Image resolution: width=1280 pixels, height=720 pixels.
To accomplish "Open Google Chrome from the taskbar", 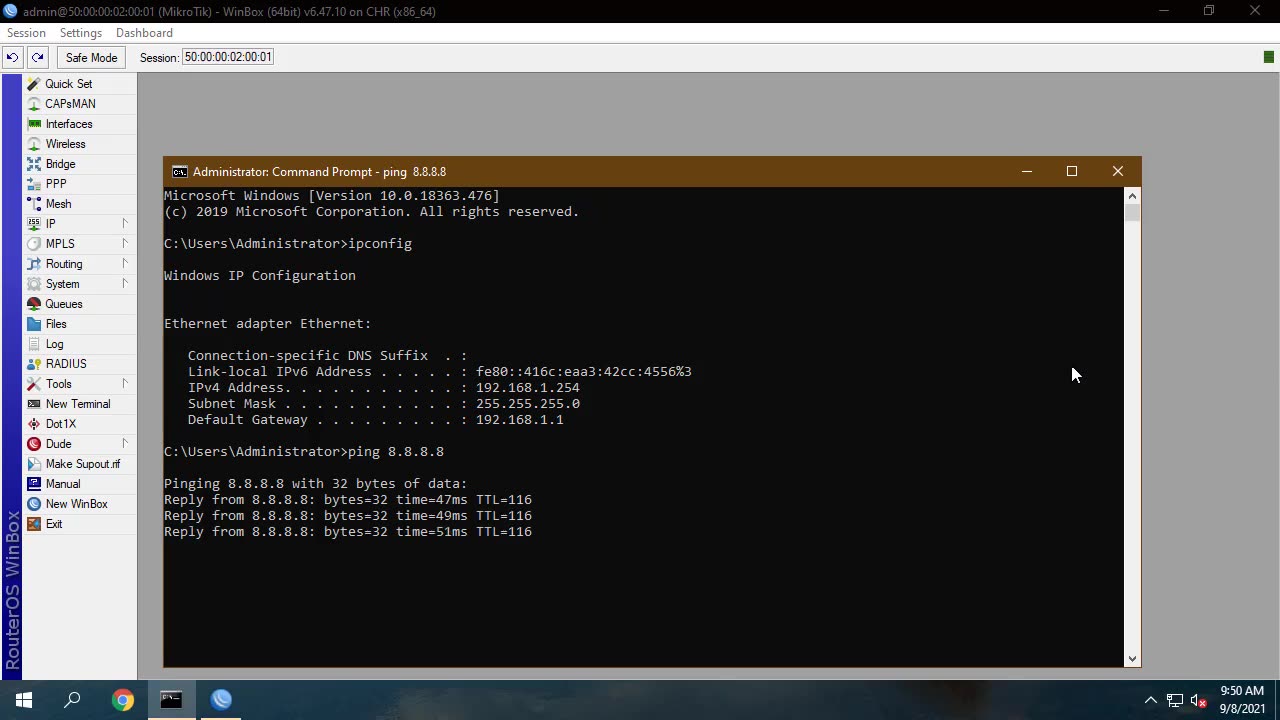I will 122,700.
